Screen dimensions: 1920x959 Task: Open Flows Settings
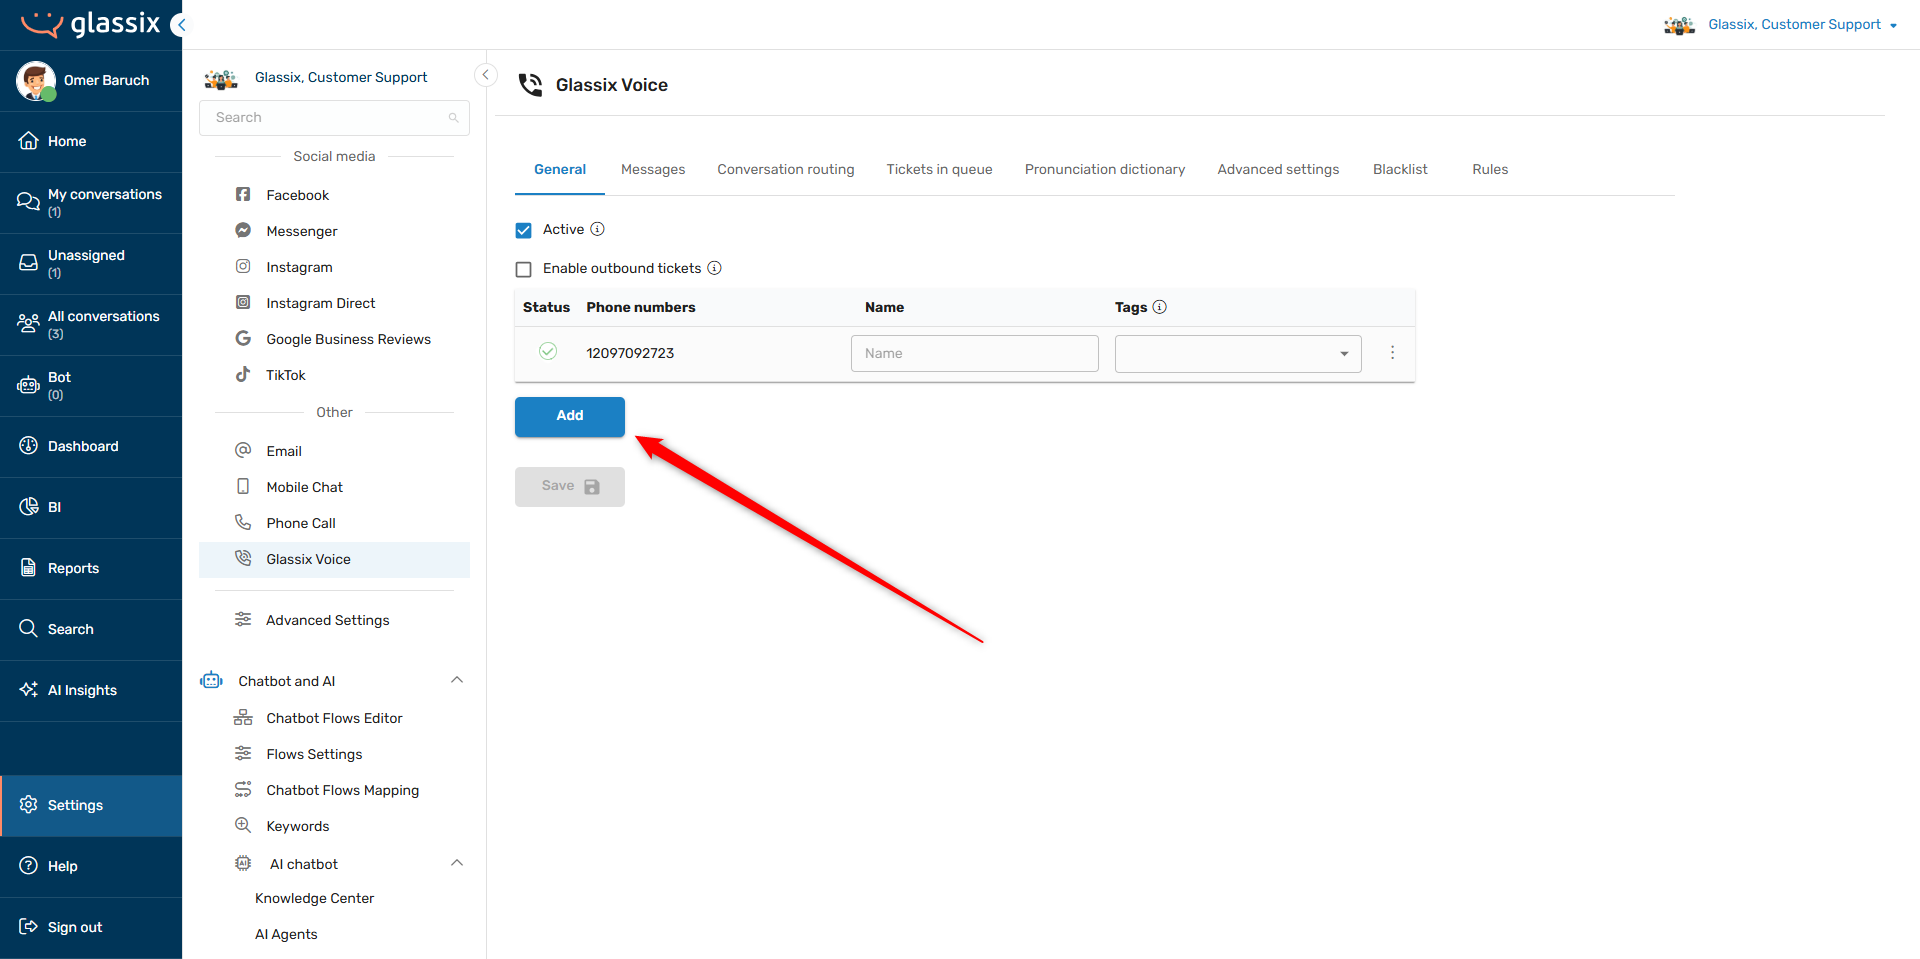coord(334,754)
